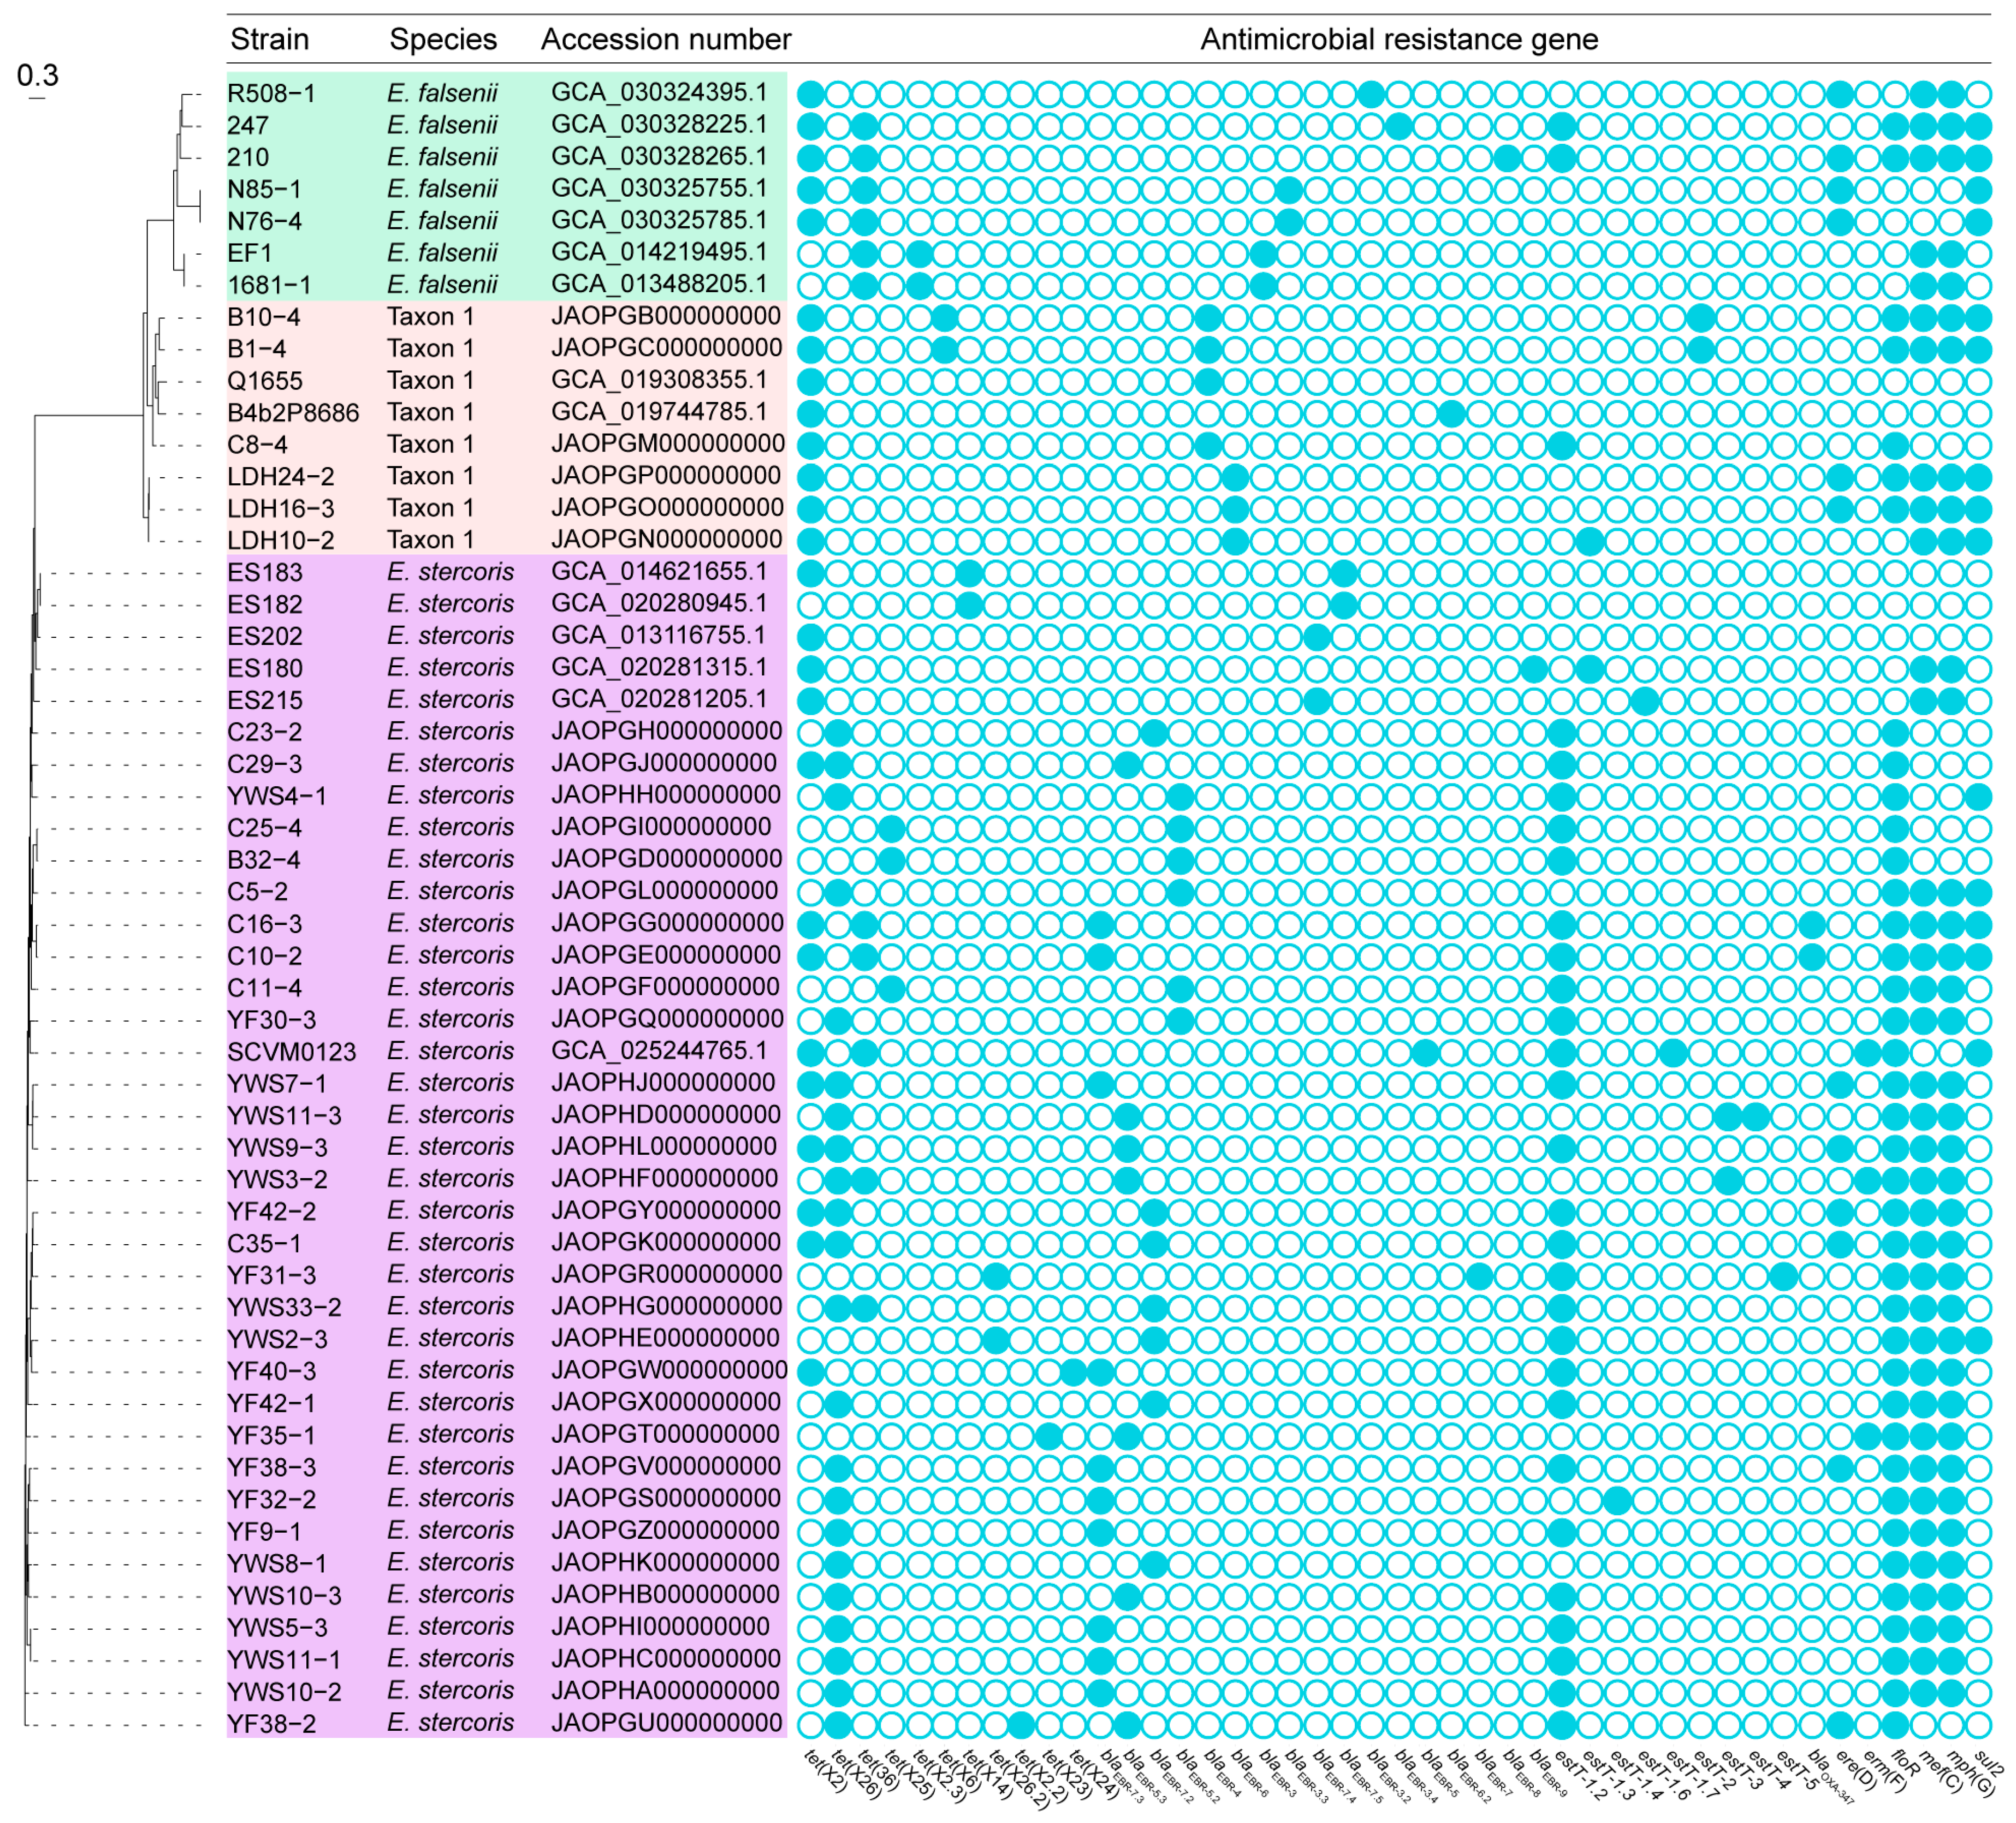2016x1823 pixels.
Task: Open accession JAOPGU000000000
Action: (666, 1723)
